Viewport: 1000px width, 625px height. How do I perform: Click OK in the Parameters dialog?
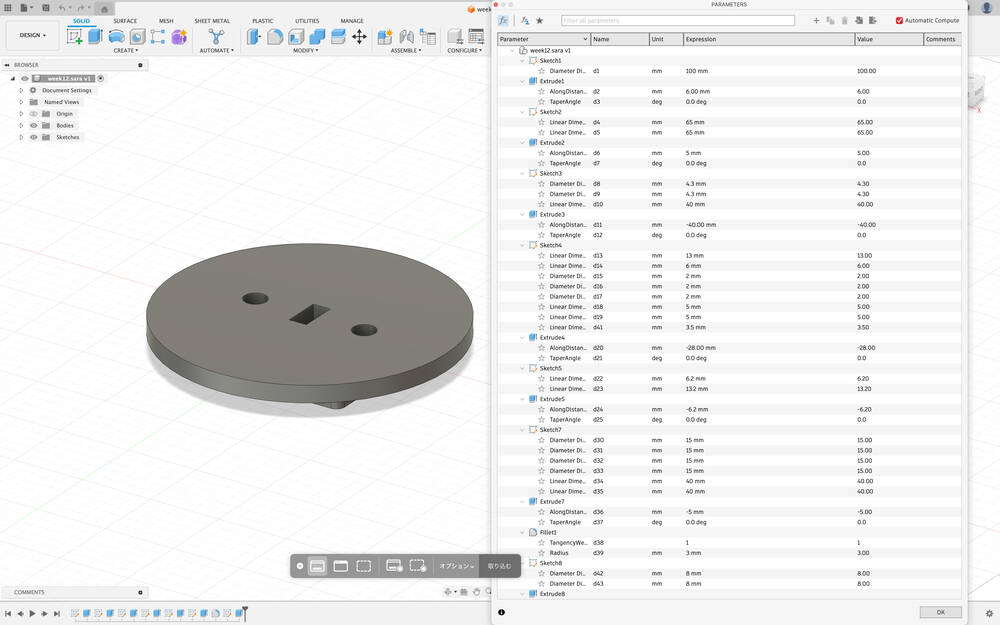941,612
